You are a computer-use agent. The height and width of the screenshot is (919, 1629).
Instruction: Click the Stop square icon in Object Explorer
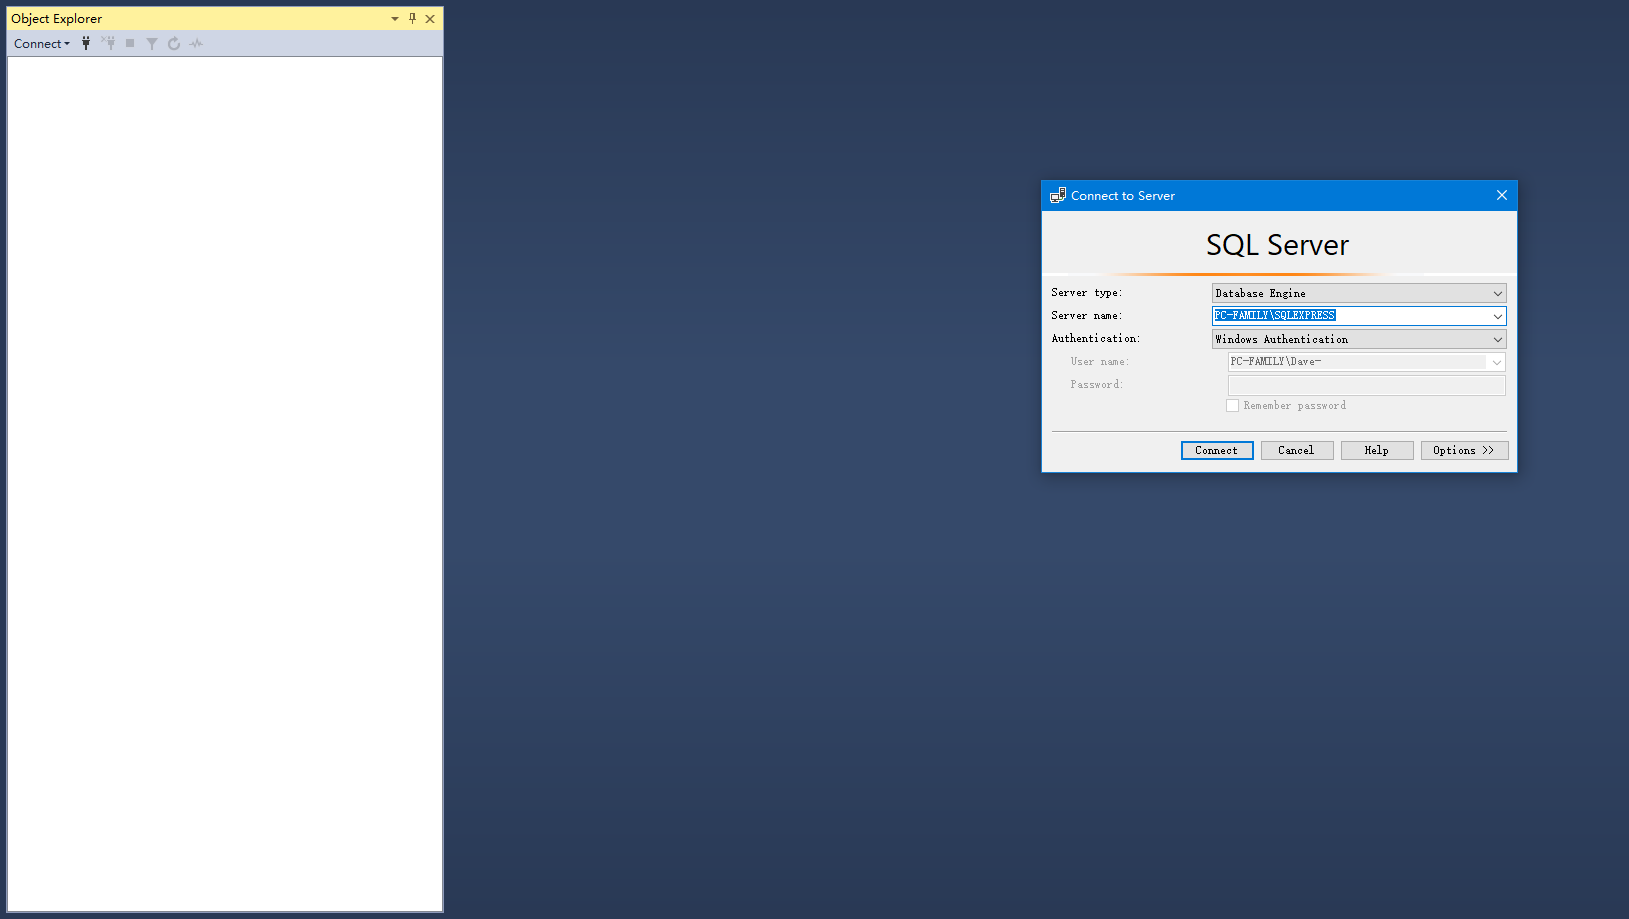130,43
